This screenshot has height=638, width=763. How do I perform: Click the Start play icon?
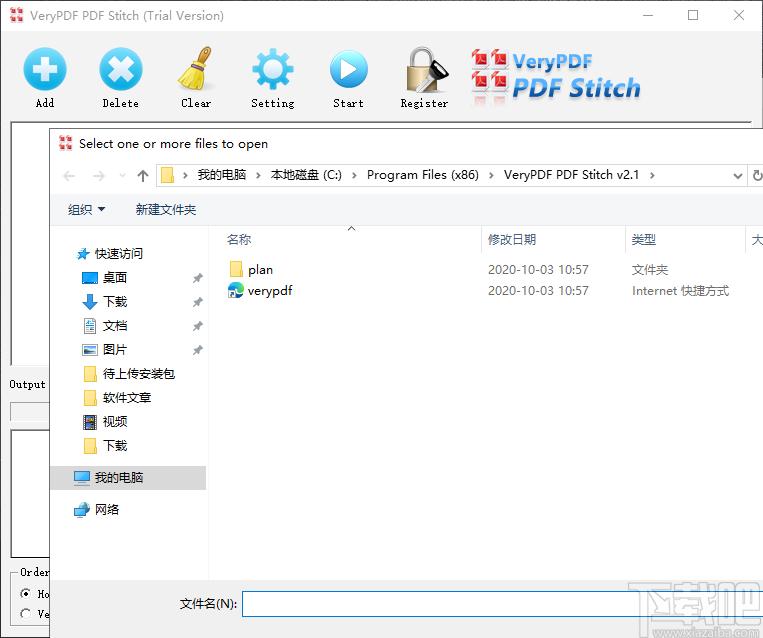point(348,69)
